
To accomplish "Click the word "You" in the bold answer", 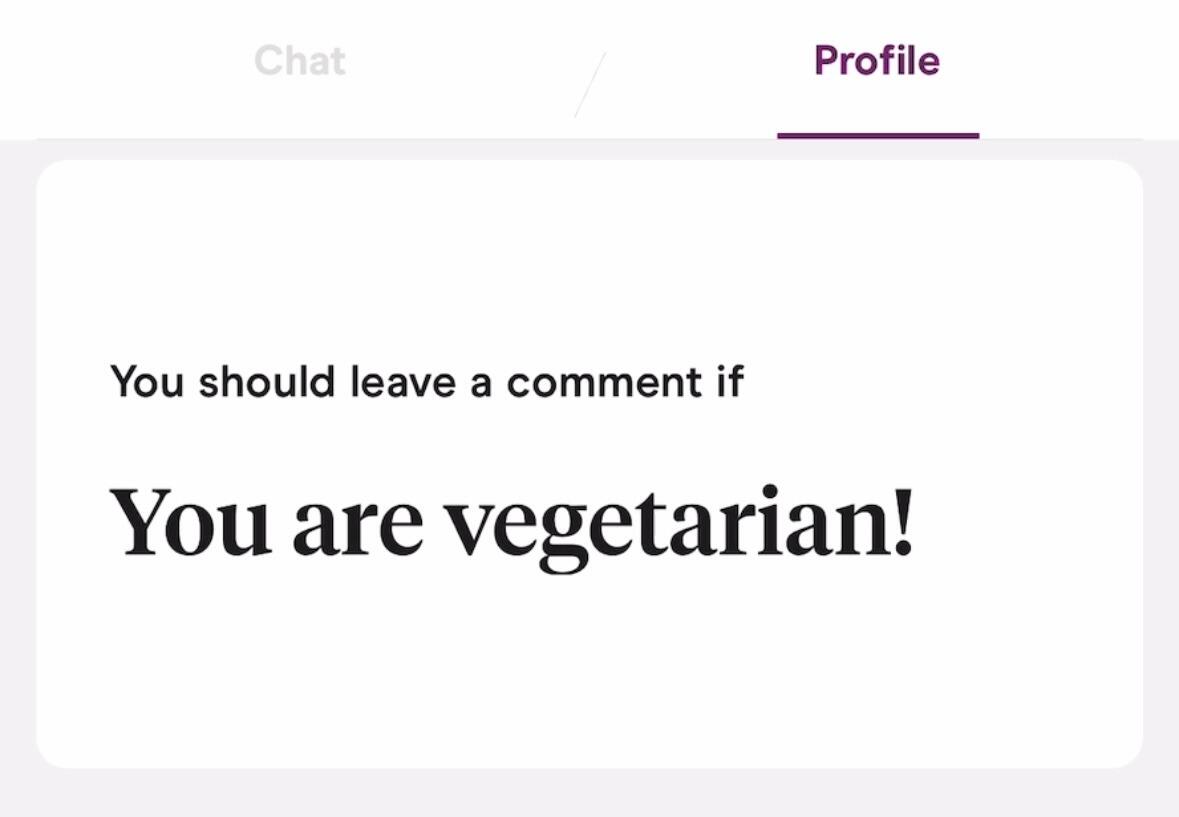I will click(190, 522).
